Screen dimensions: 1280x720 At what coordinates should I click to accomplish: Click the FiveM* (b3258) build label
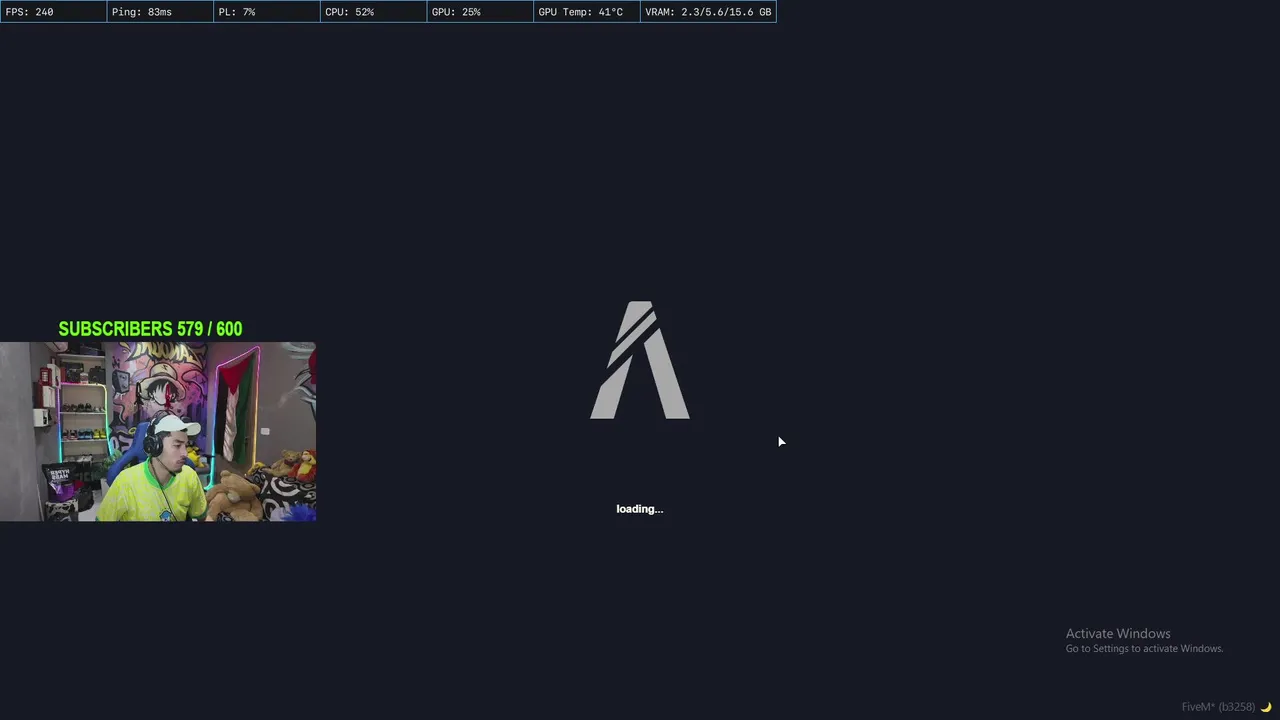pos(1218,707)
